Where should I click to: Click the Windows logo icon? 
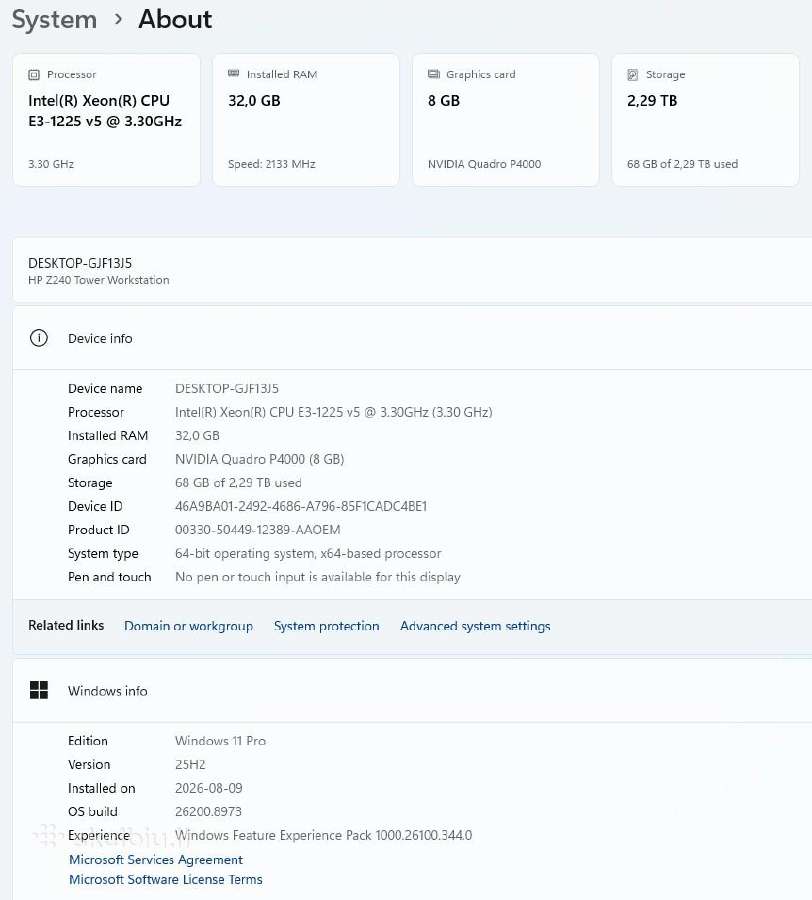pos(39,690)
